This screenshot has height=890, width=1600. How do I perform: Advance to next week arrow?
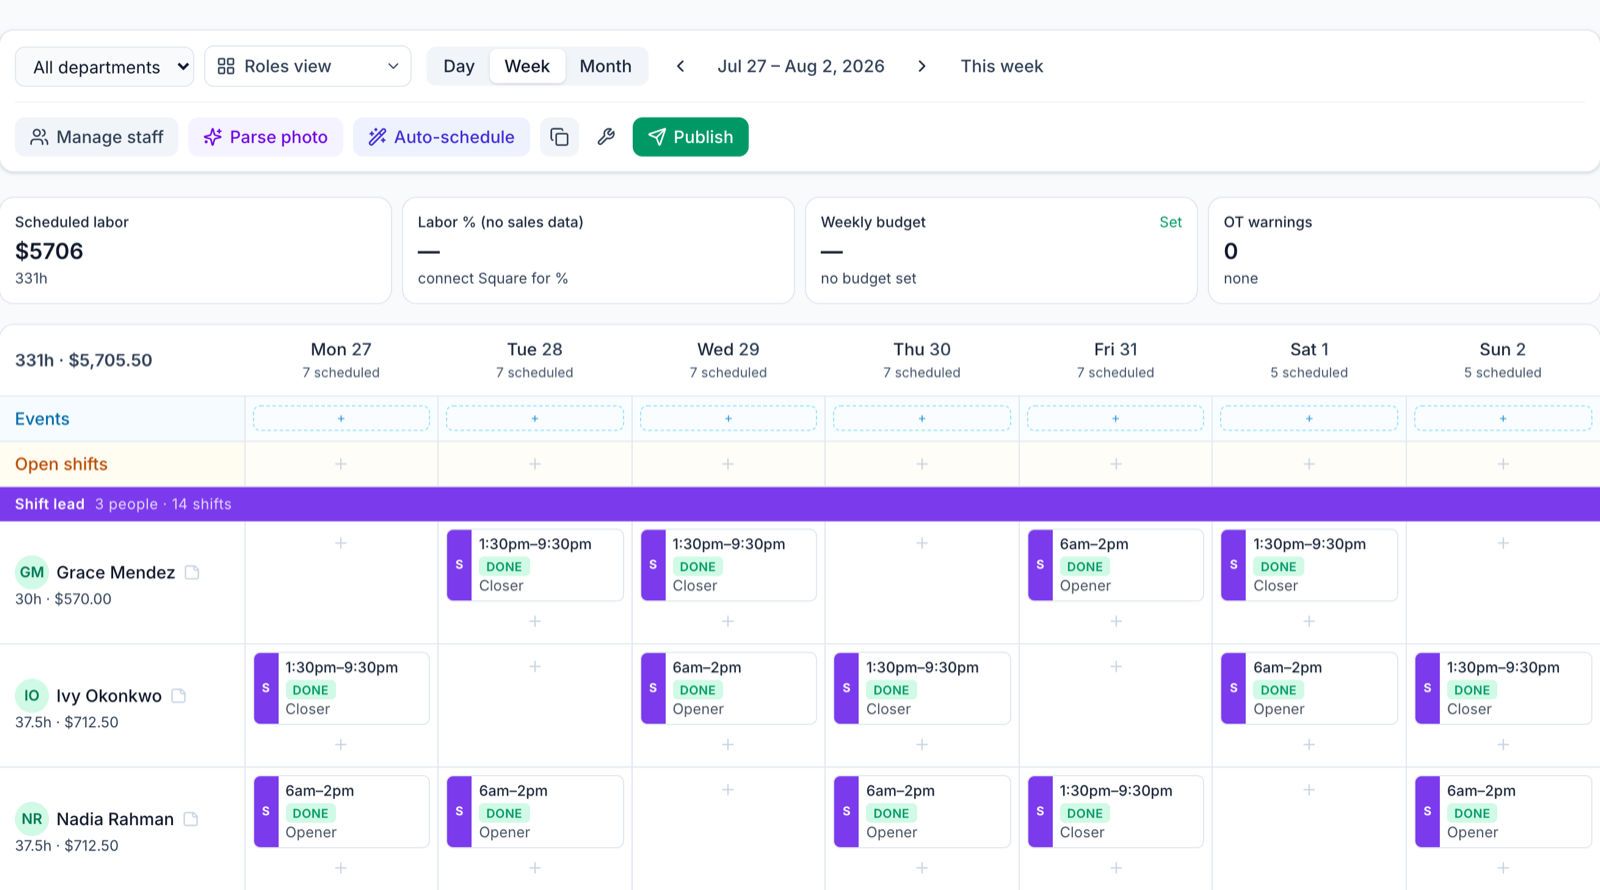[921, 66]
